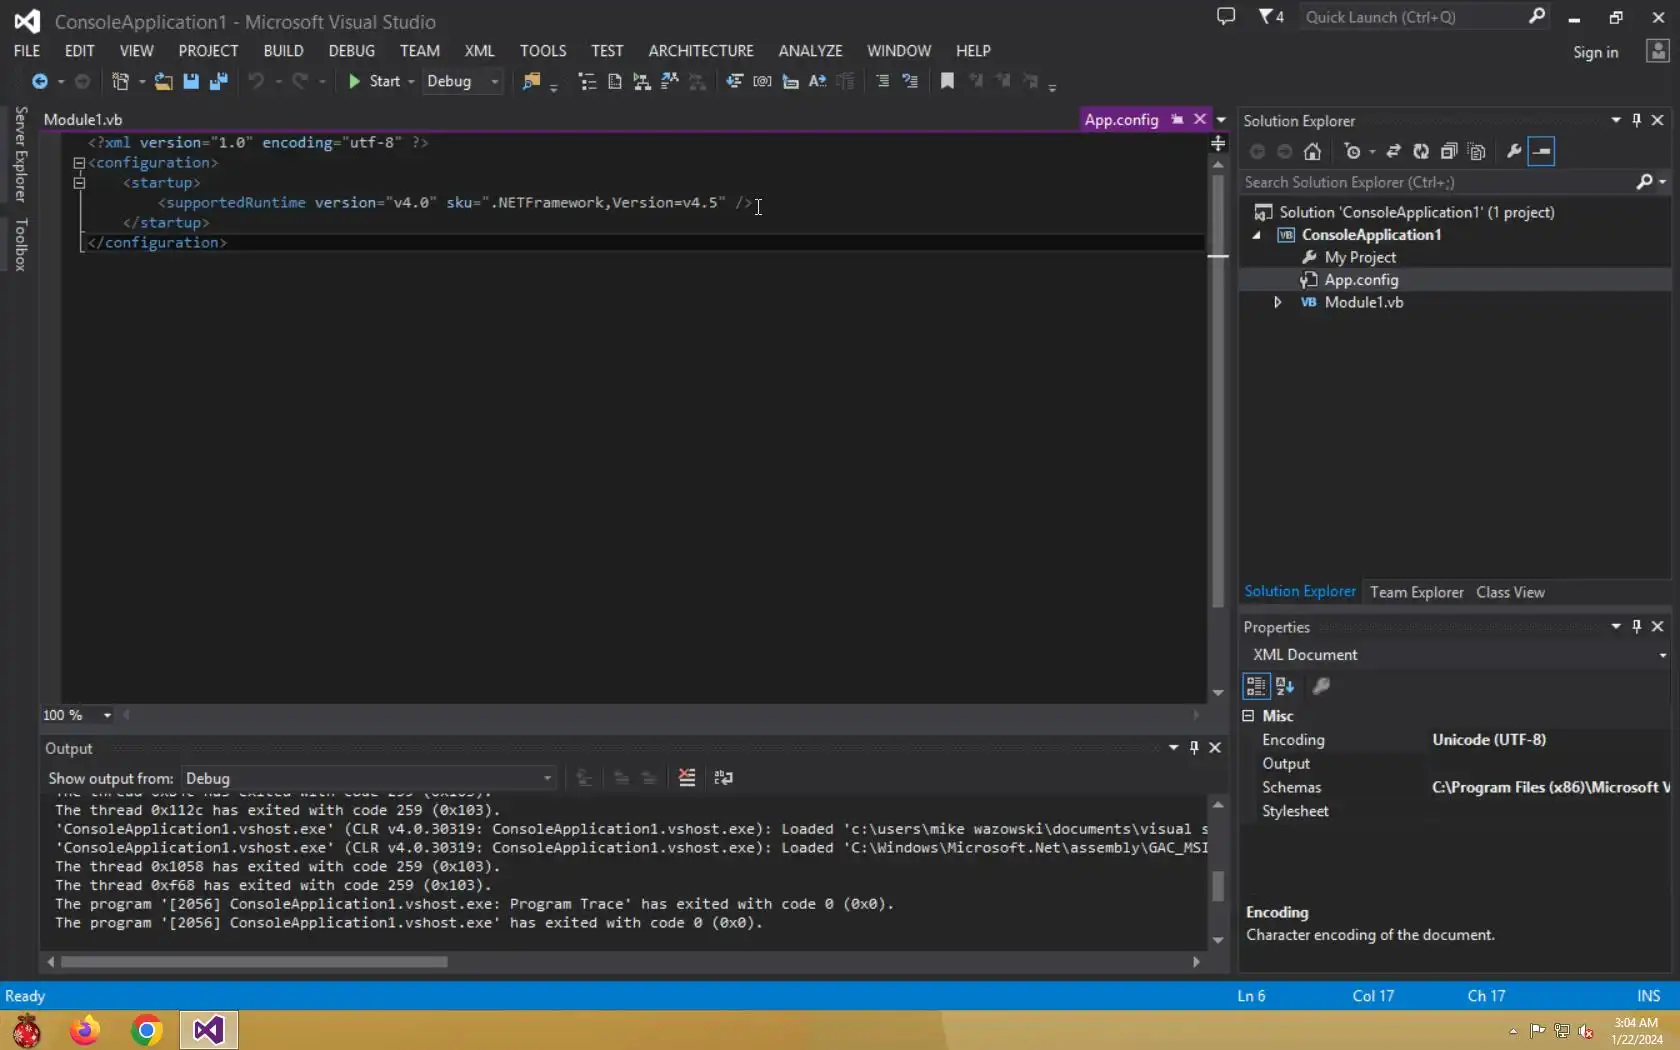
Task: Click the Sign in link
Action: point(1595,52)
